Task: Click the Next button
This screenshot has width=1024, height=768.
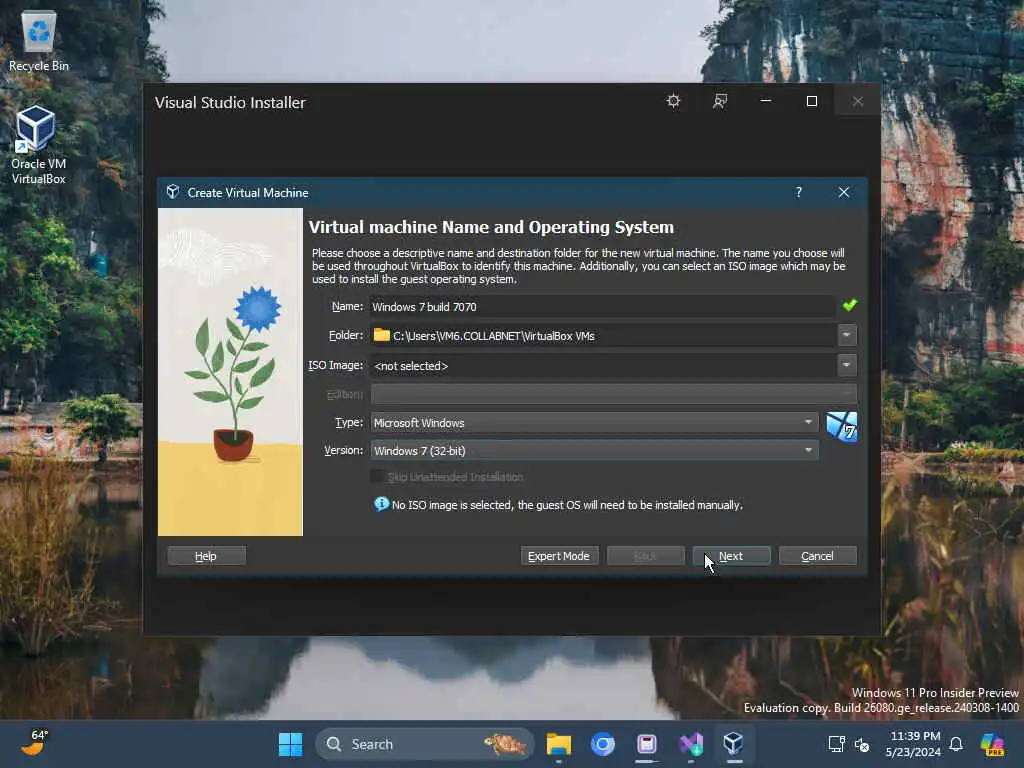Action: point(731,556)
